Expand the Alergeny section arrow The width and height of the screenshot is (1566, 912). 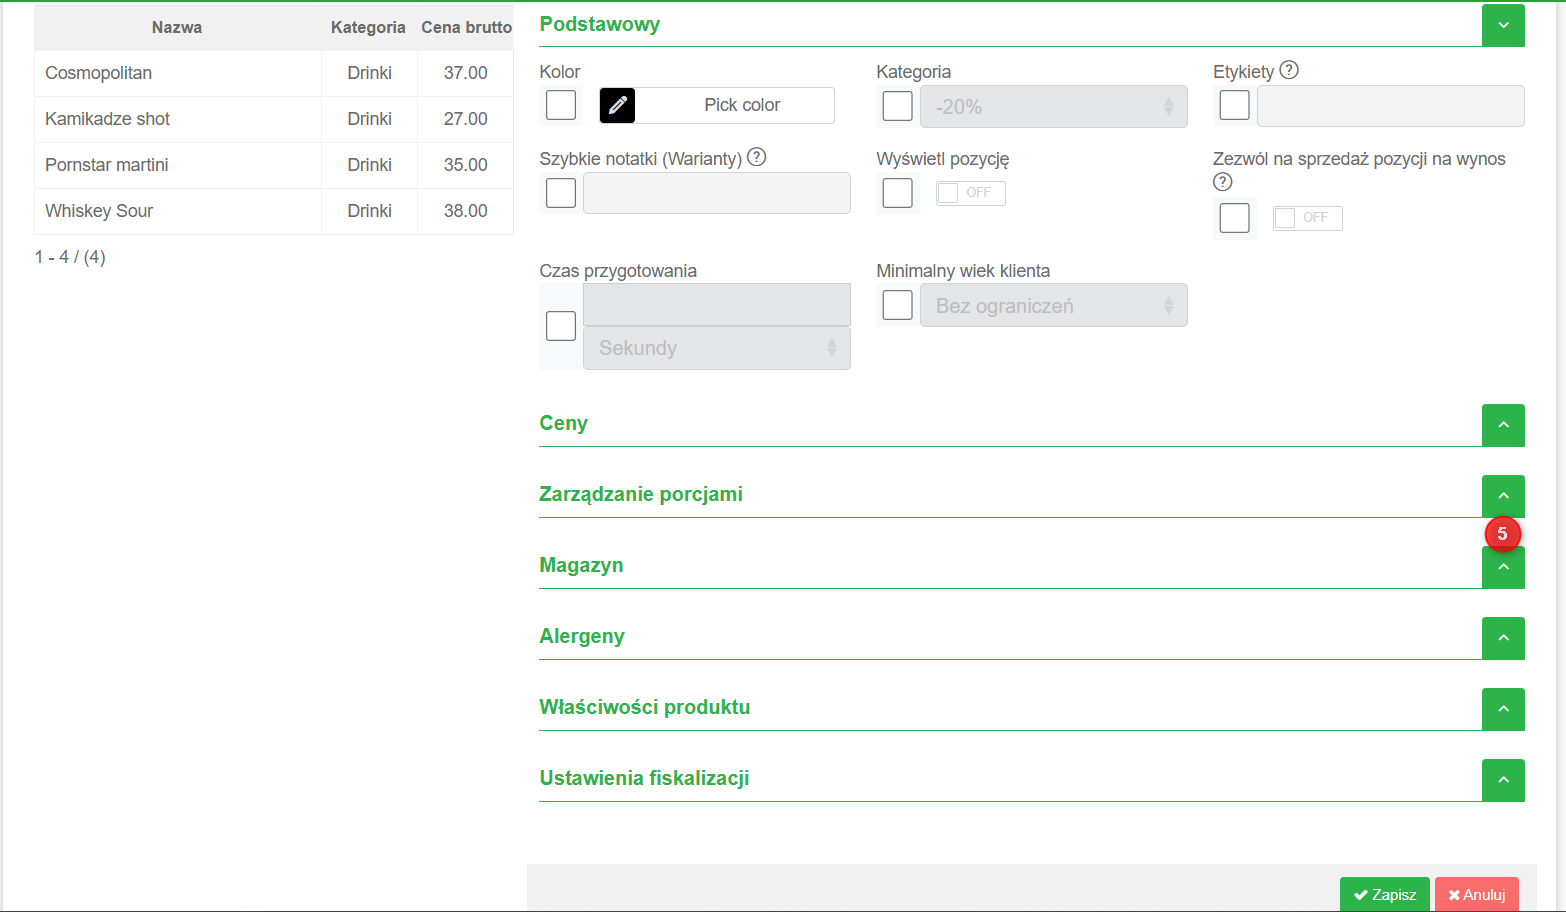(x=1503, y=638)
